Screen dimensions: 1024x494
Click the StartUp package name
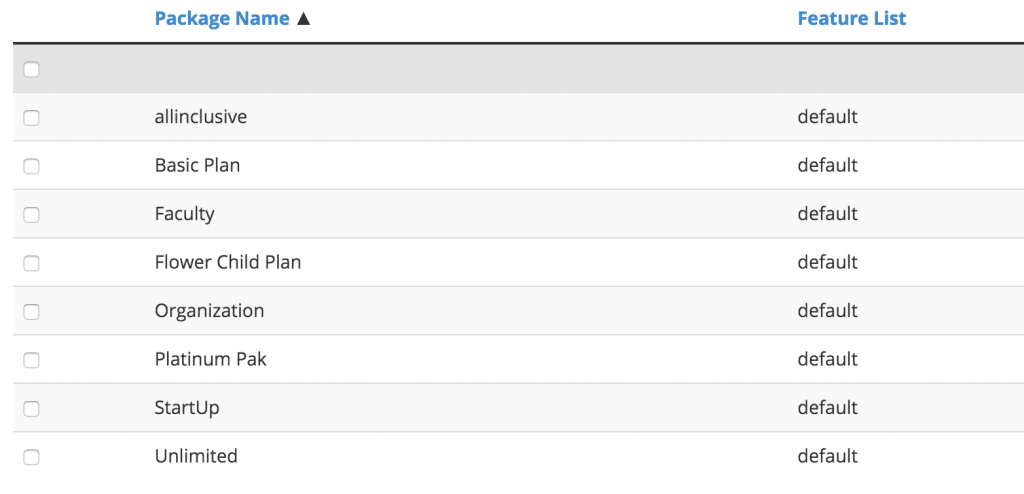(187, 408)
